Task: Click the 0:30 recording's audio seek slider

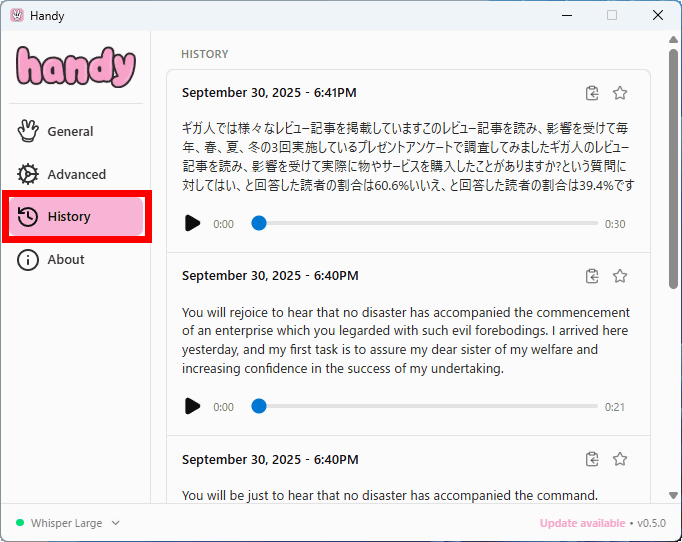Action: tap(425, 223)
